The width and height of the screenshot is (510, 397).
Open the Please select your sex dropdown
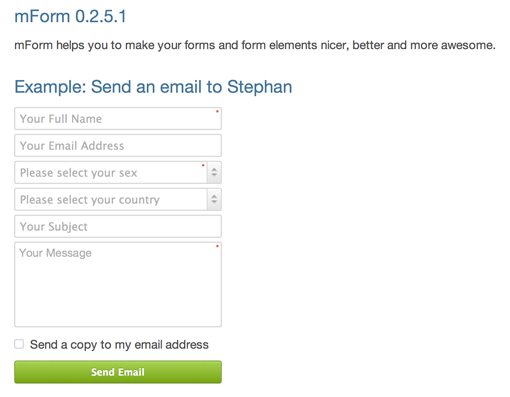(118, 172)
